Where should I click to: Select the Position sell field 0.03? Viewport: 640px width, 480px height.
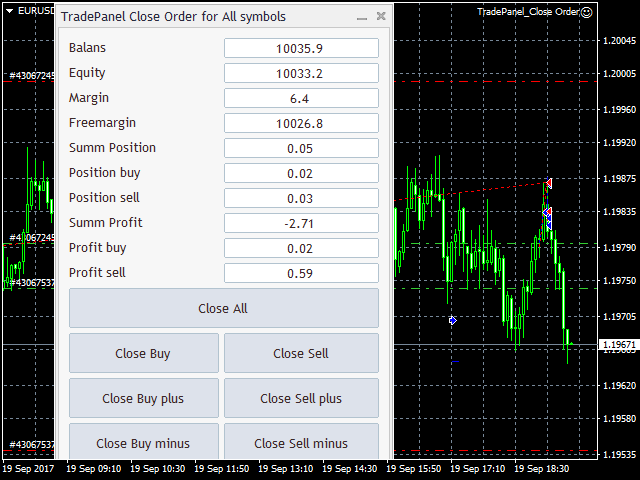(301, 198)
